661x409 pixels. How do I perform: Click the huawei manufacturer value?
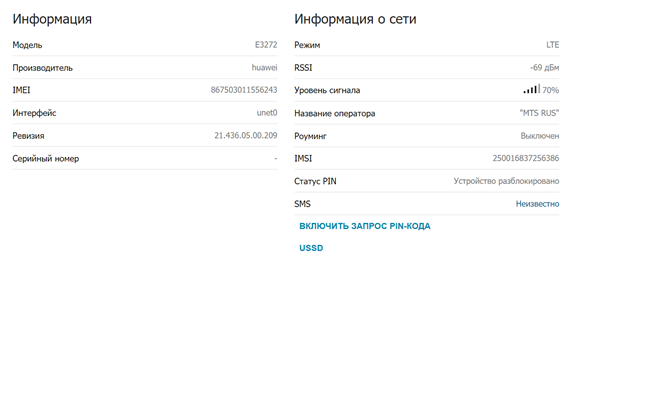264,67
